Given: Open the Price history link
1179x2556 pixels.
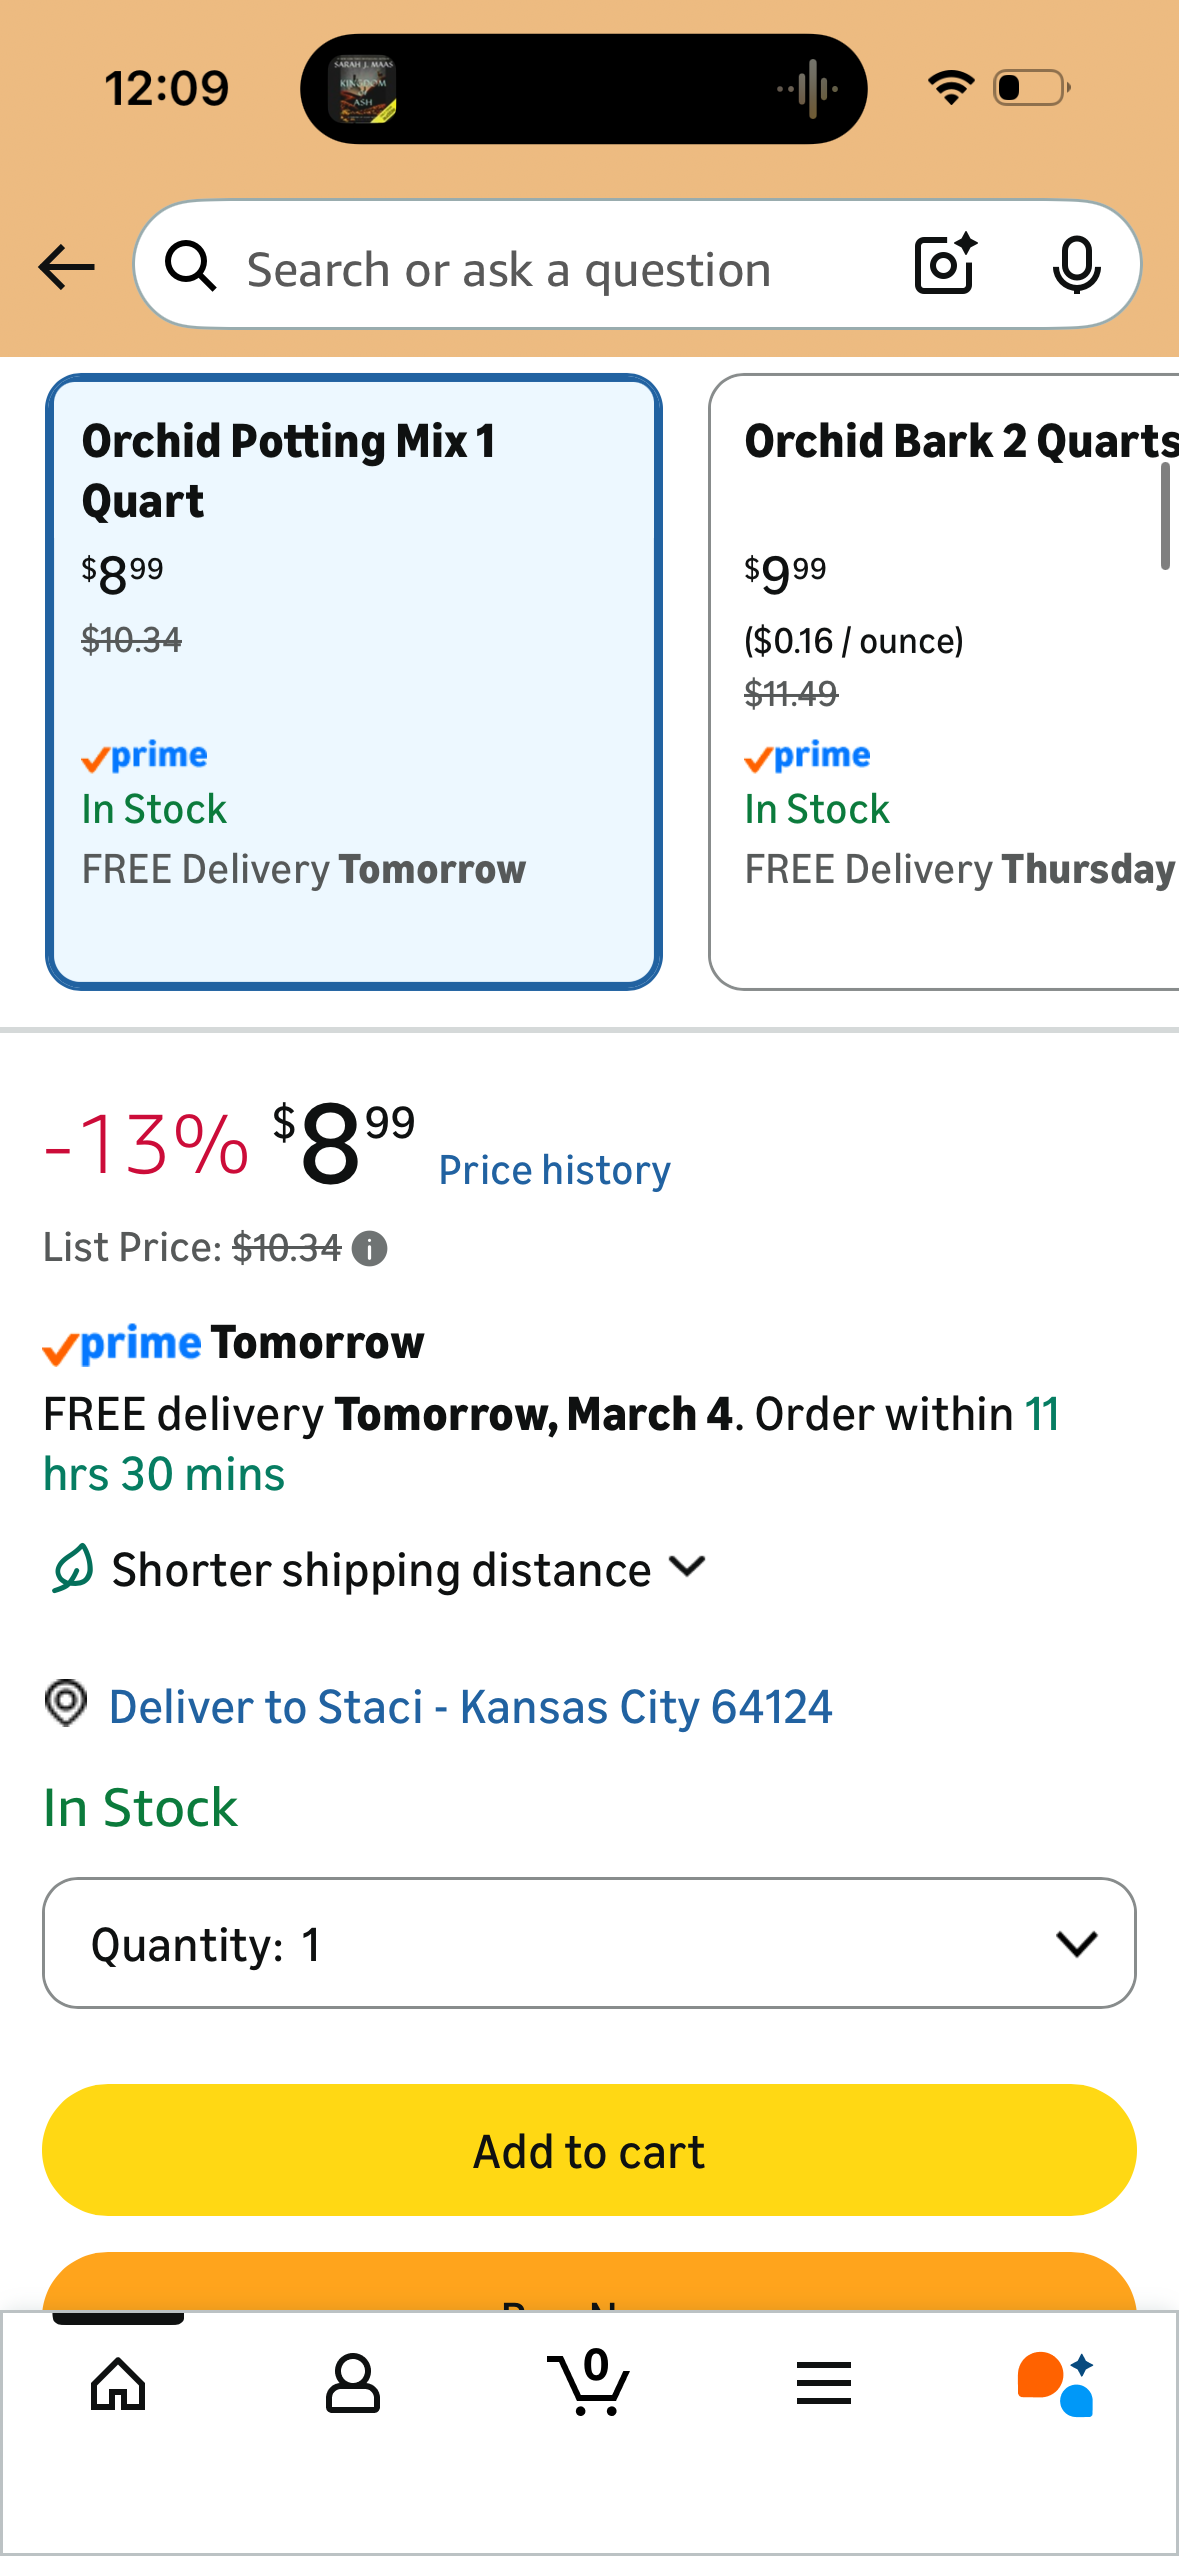Looking at the screenshot, I should point(555,1170).
